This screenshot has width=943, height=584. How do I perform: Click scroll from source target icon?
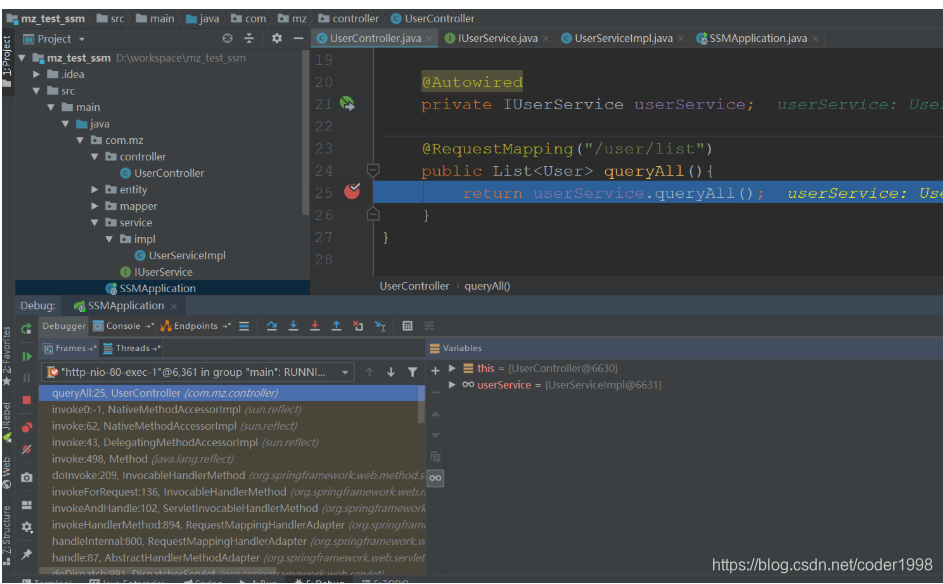[227, 38]
